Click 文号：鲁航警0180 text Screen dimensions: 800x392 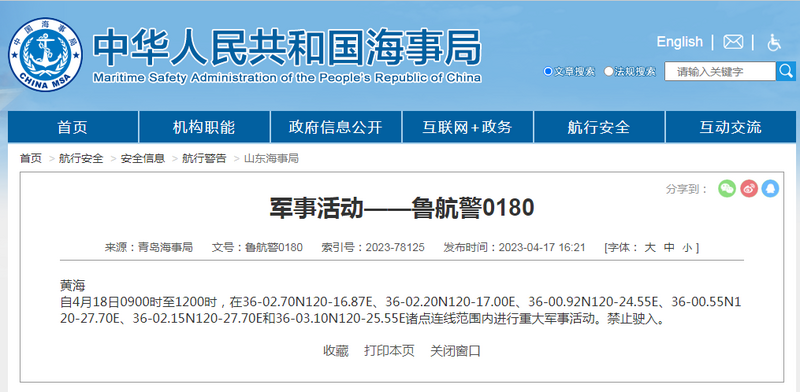coord(257,248)
